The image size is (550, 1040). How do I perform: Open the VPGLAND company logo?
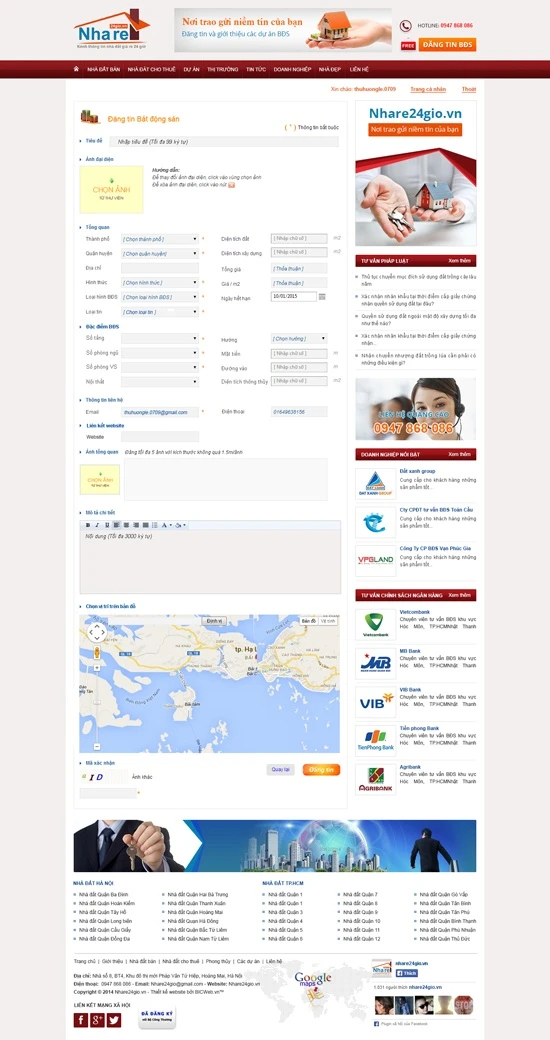[x=376, y=560]
